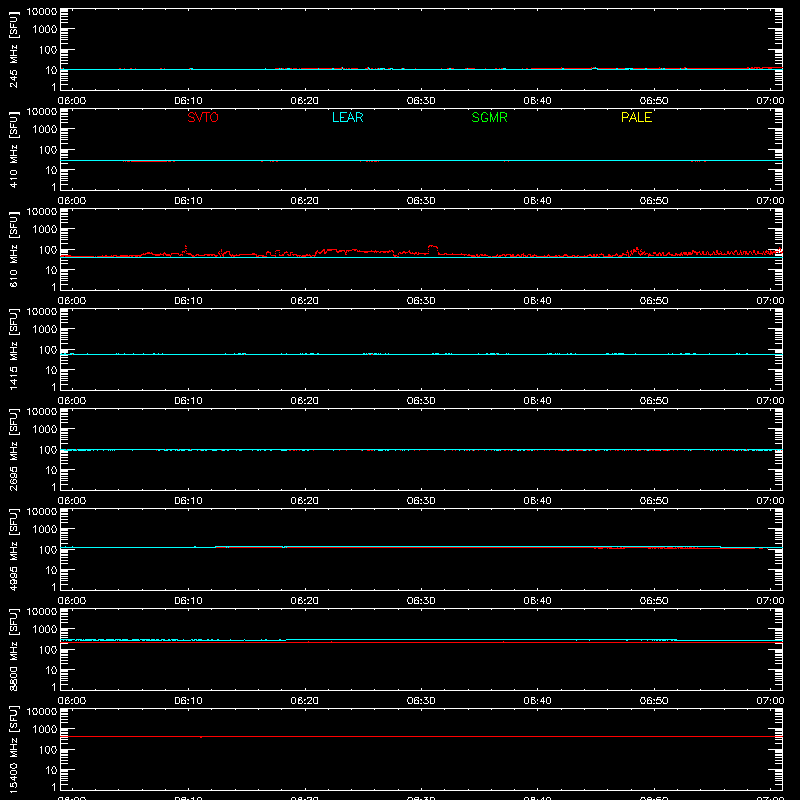The image size is (800, 800).
Task: Select the 15400 MHz [SFU] axis title
Action: 13,750
